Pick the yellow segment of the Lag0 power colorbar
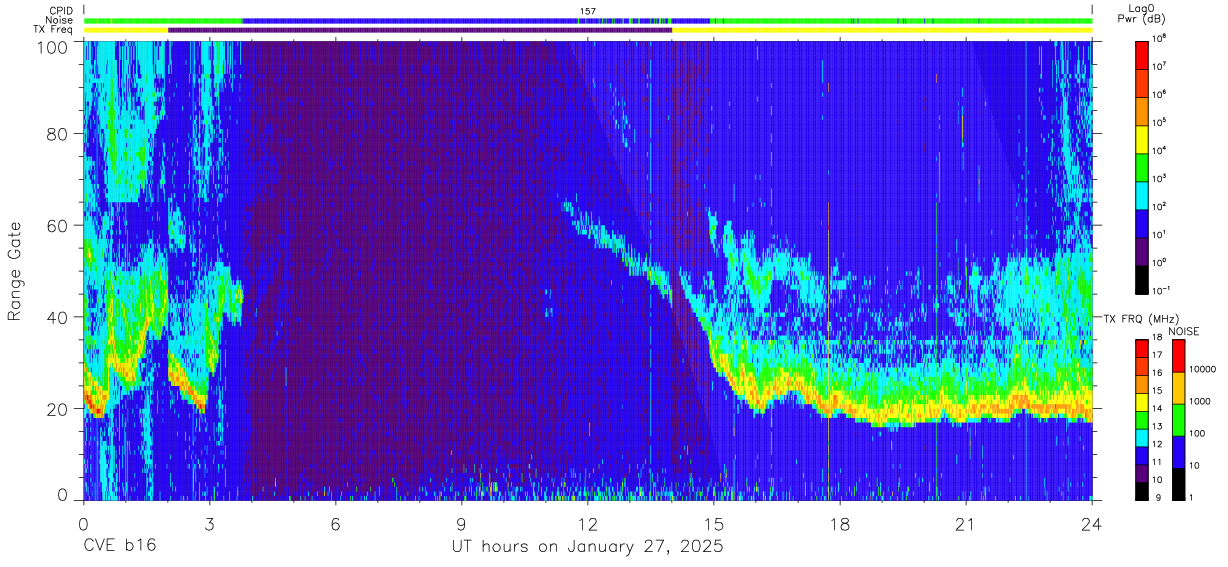The height and width of the screenshot is (567, 1228). click(1143, 138)
